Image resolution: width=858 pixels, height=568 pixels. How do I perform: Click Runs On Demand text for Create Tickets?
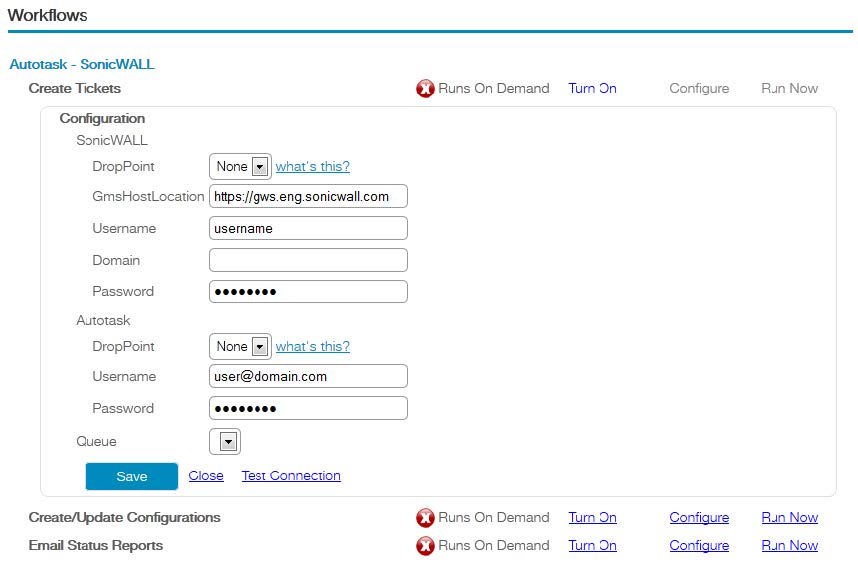pos(494,88)
